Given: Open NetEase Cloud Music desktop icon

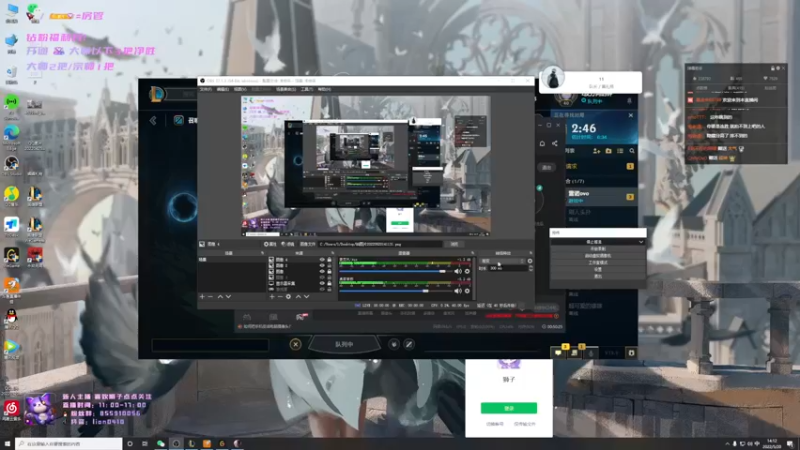Looking at the screenshot, I should pos(11,408).
